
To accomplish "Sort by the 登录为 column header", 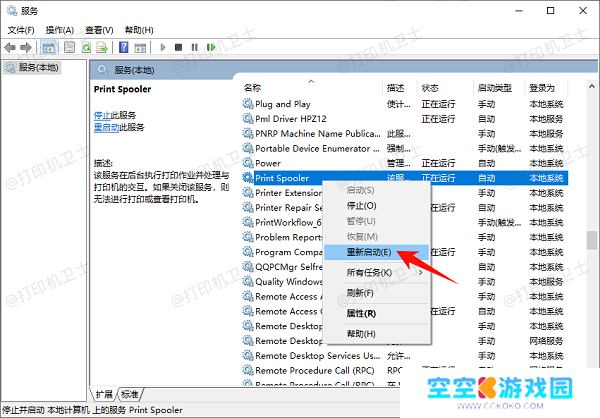I will (x=546, y=88).
